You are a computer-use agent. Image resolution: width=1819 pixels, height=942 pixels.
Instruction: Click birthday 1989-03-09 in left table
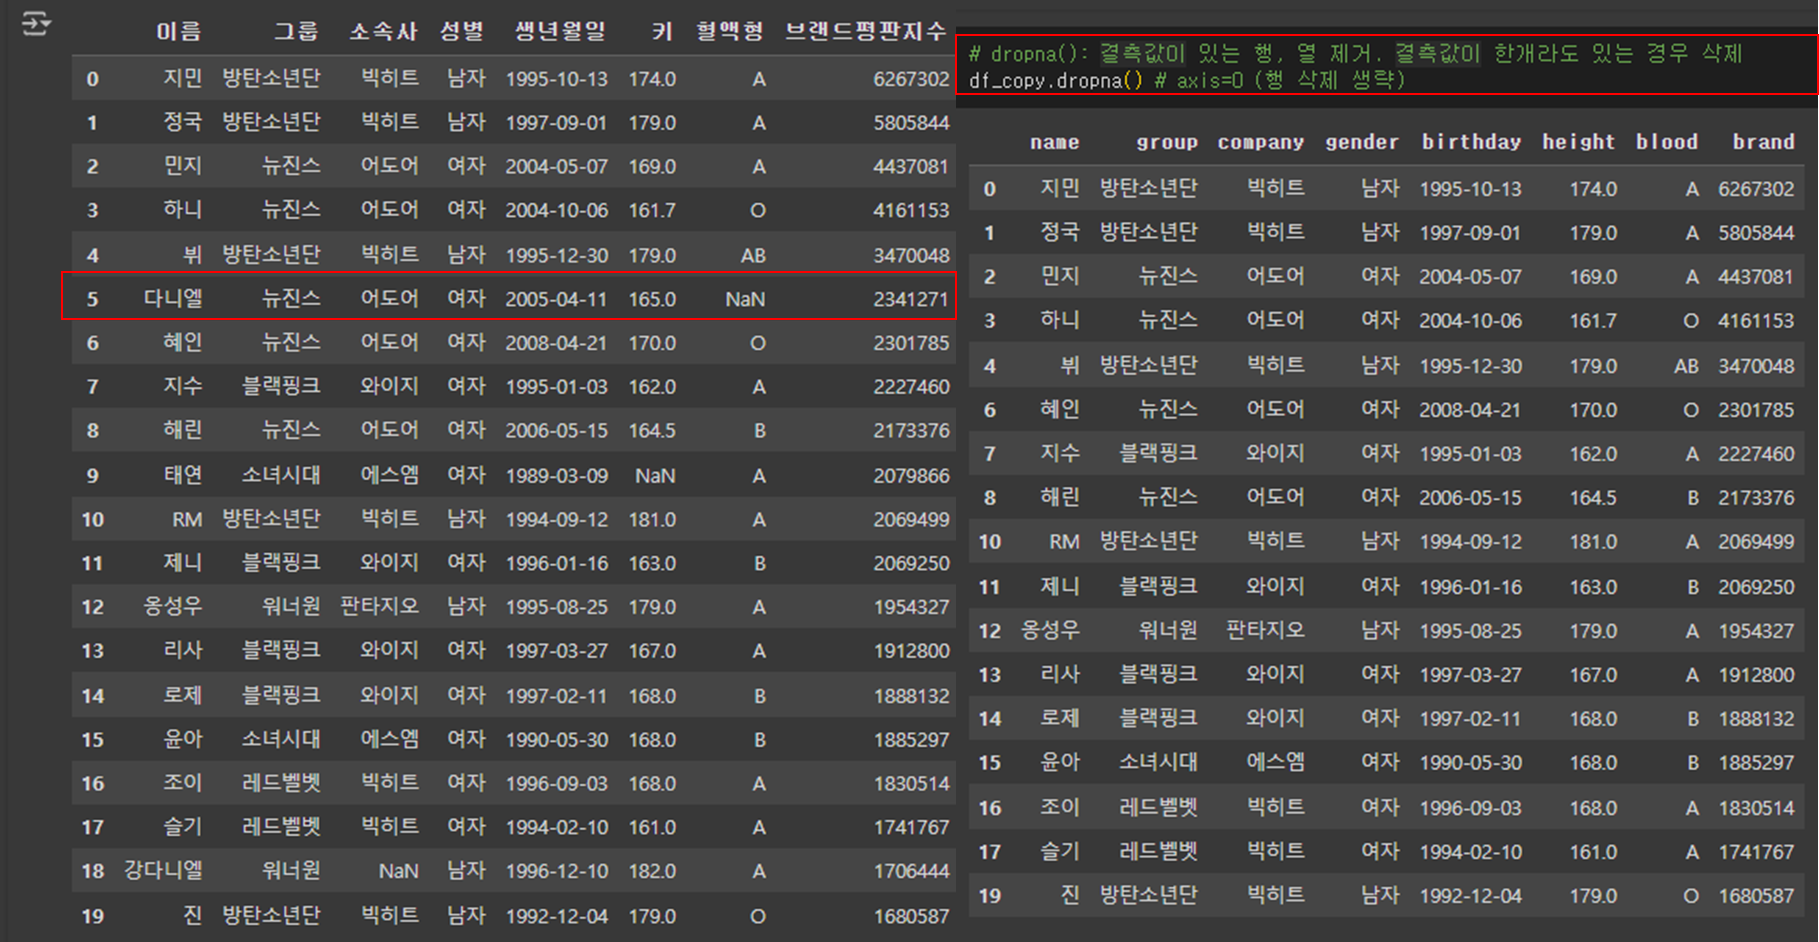coord(556,476)
